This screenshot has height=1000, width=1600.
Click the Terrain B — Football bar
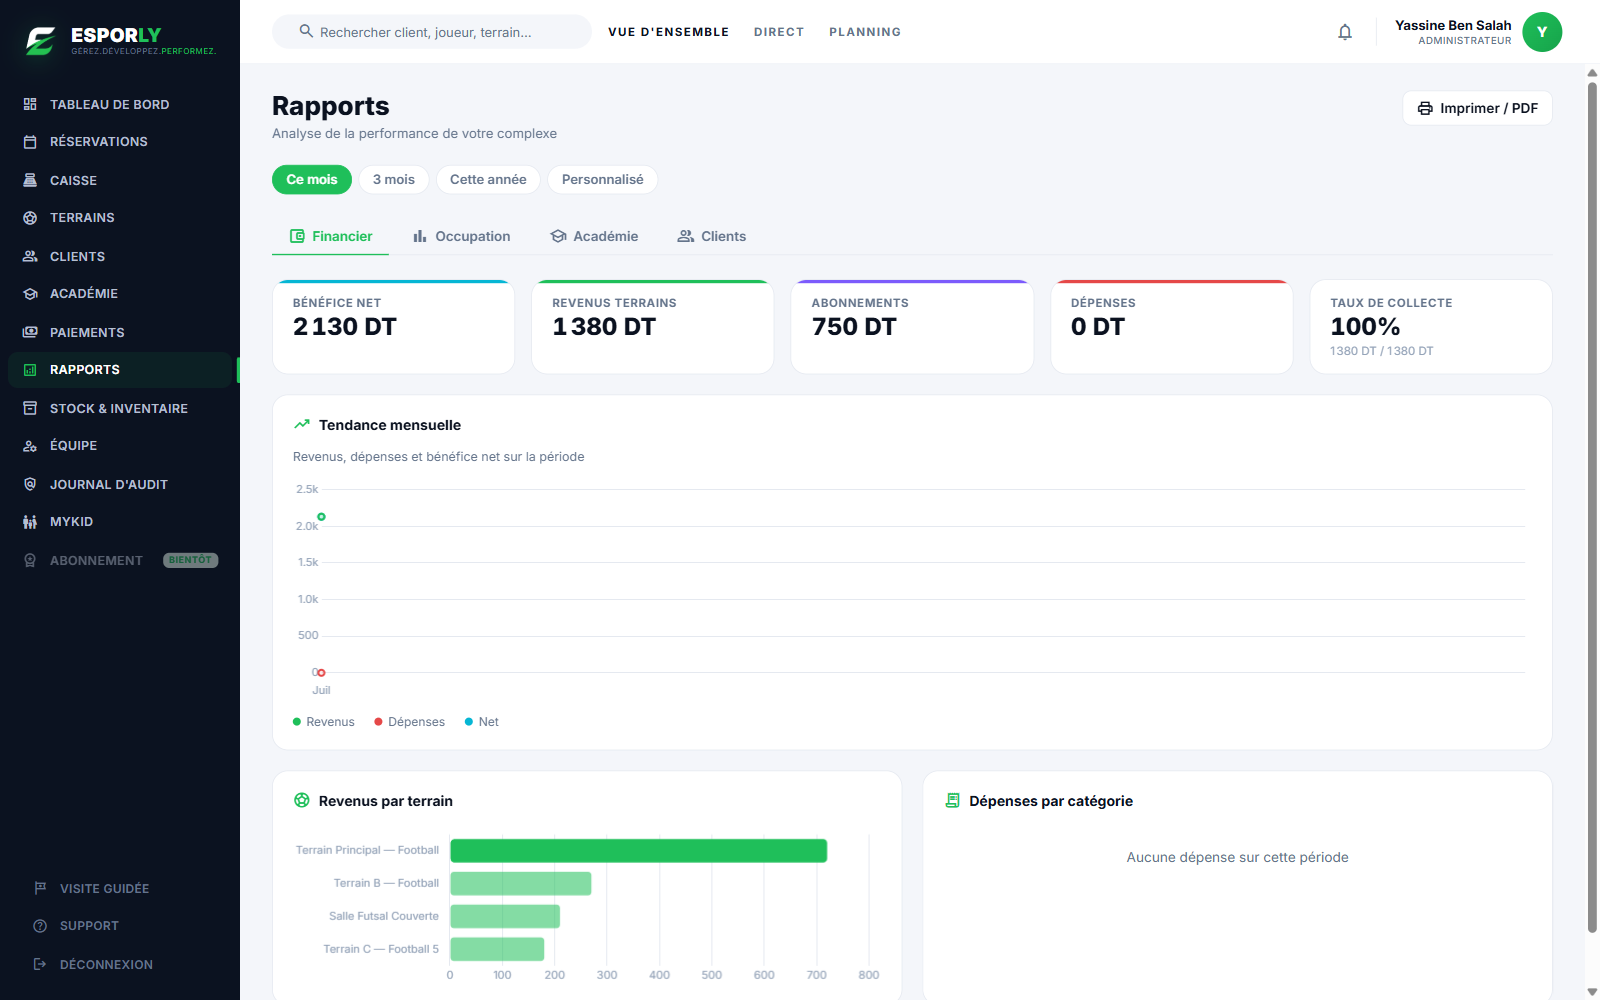click(520, 884)
